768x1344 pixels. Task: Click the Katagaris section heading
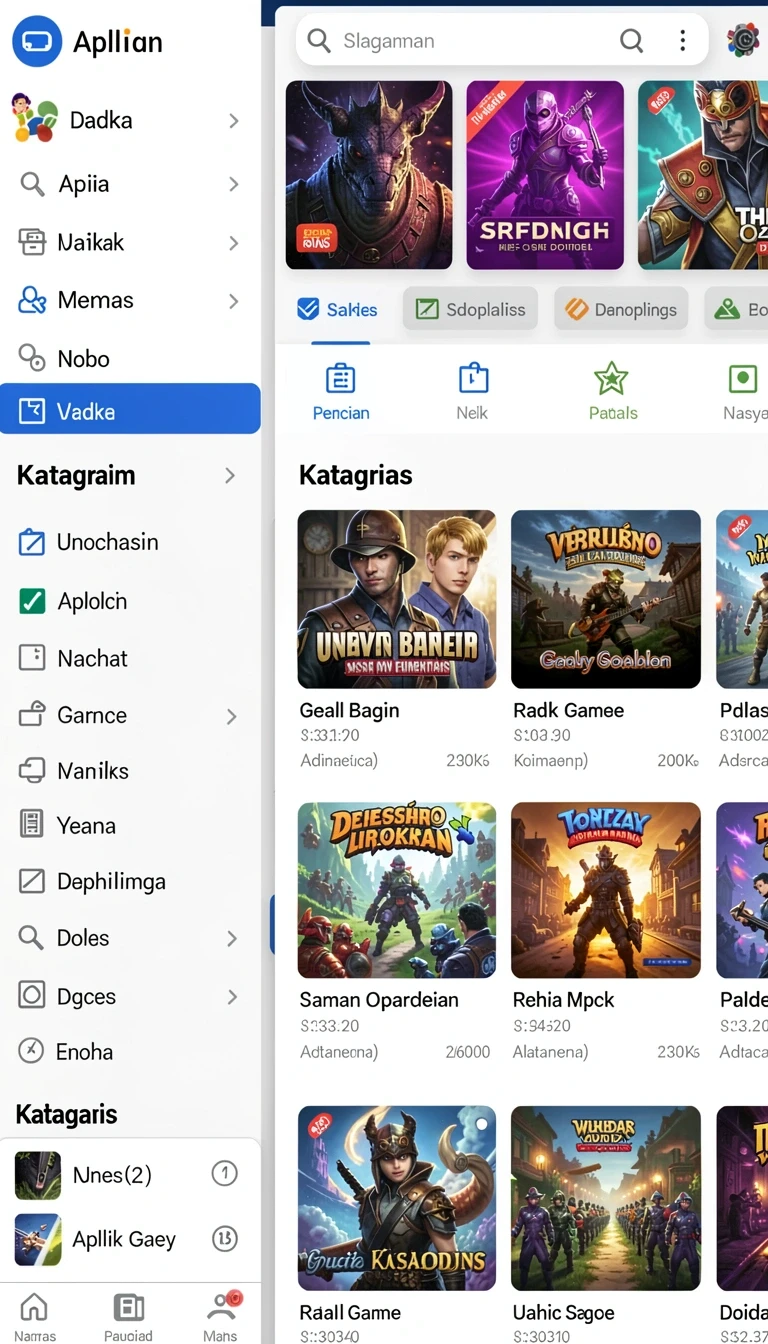(x=67, y=1114)
